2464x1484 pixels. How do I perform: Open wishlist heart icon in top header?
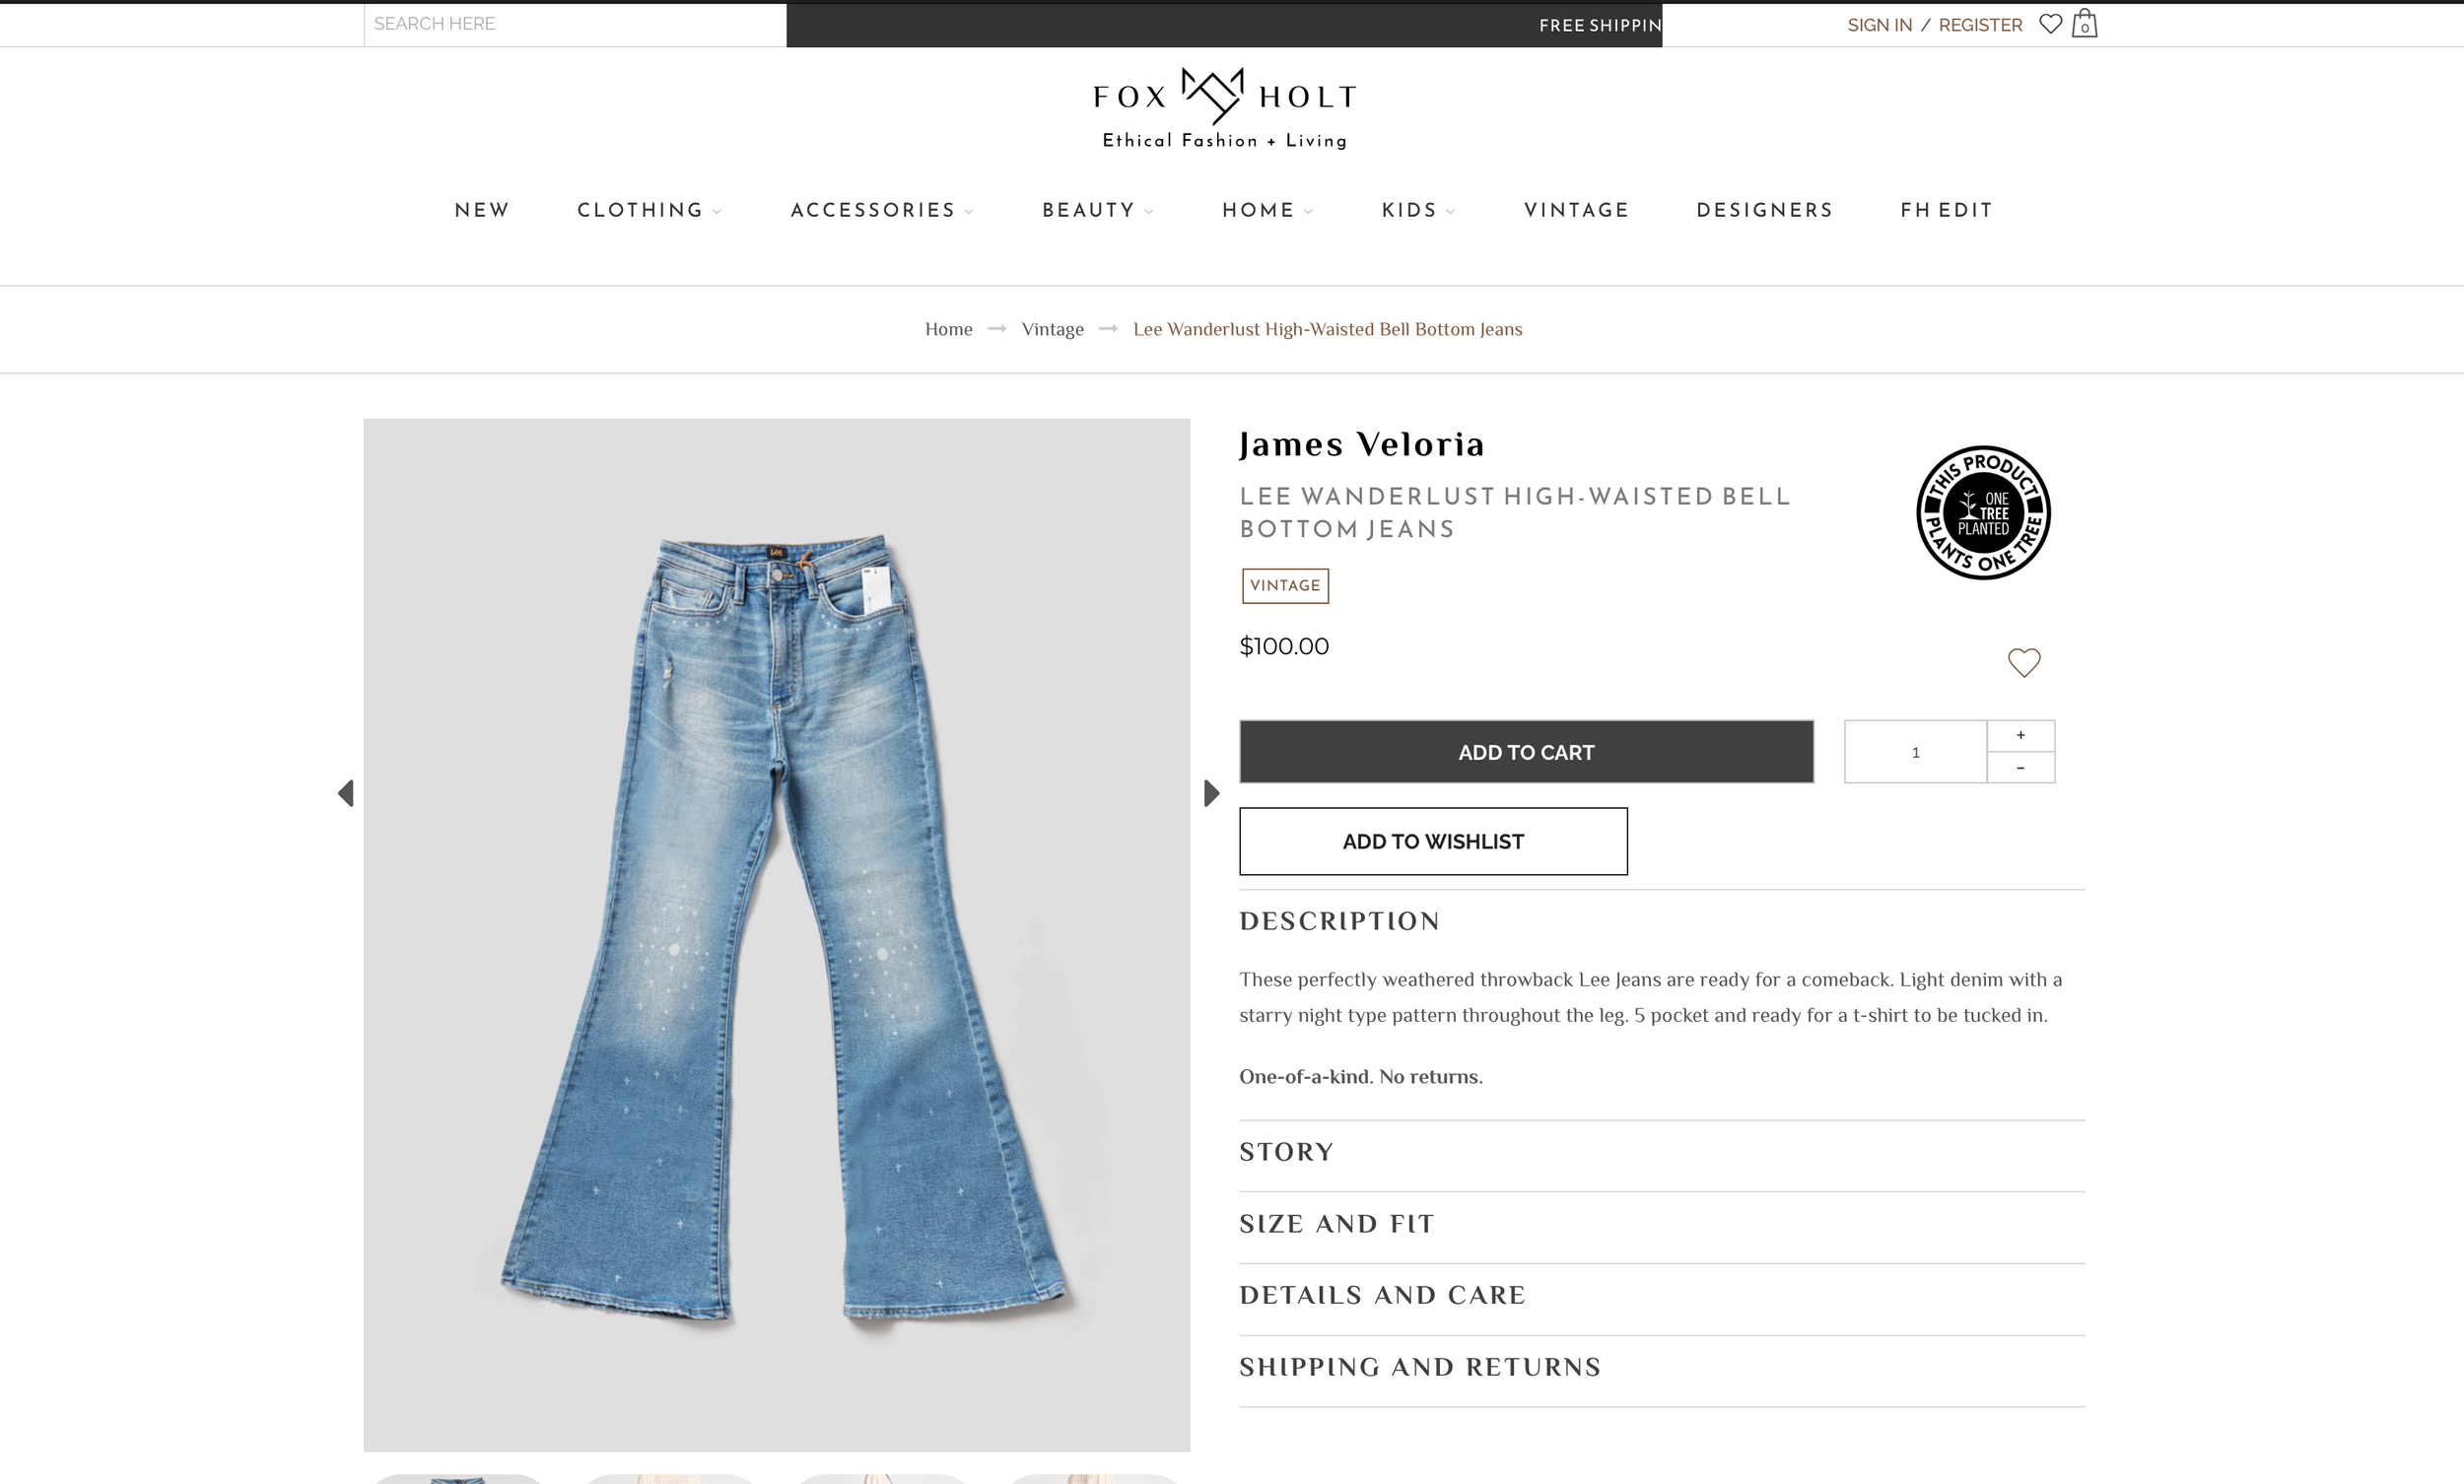[2050, 24]
